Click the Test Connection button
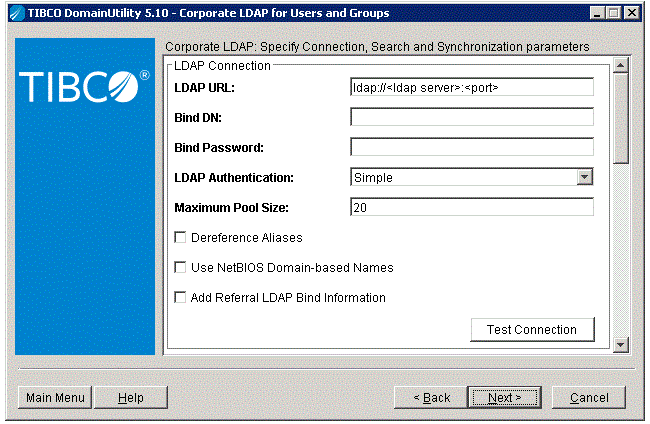This screenshot has height=424, width=650. tap(532, 330)
